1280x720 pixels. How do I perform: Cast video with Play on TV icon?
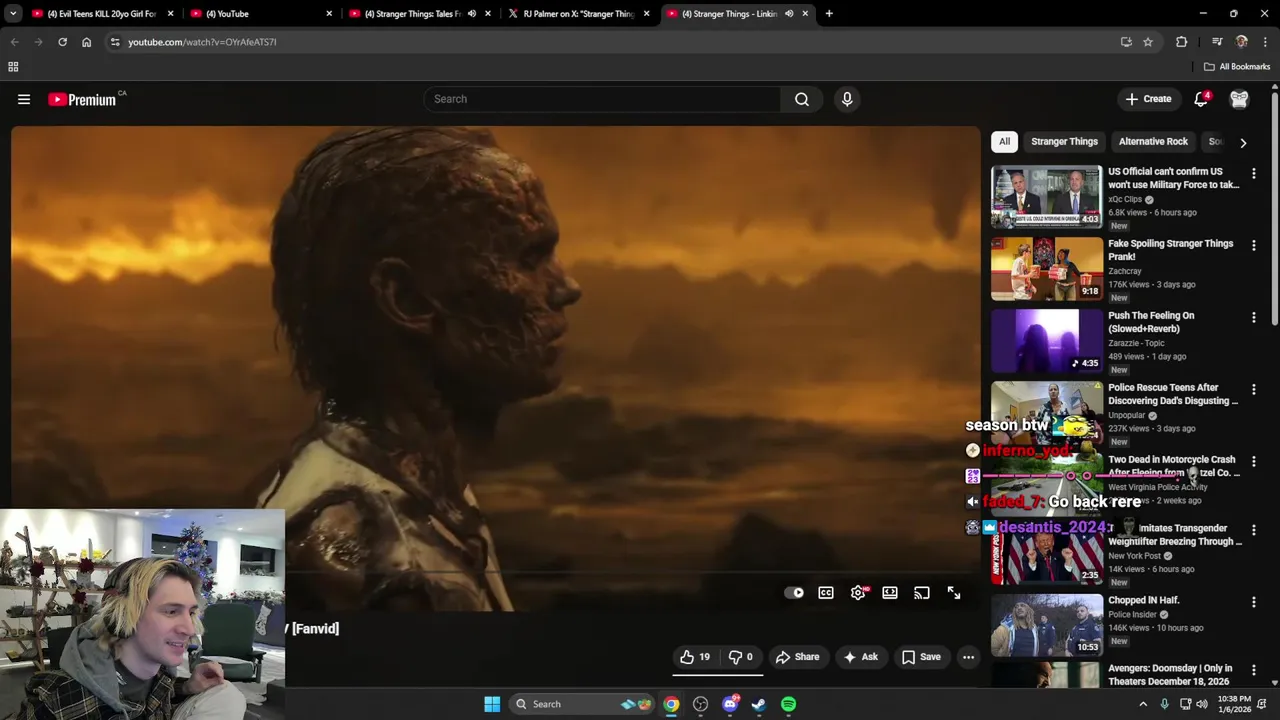click(922, 593)
